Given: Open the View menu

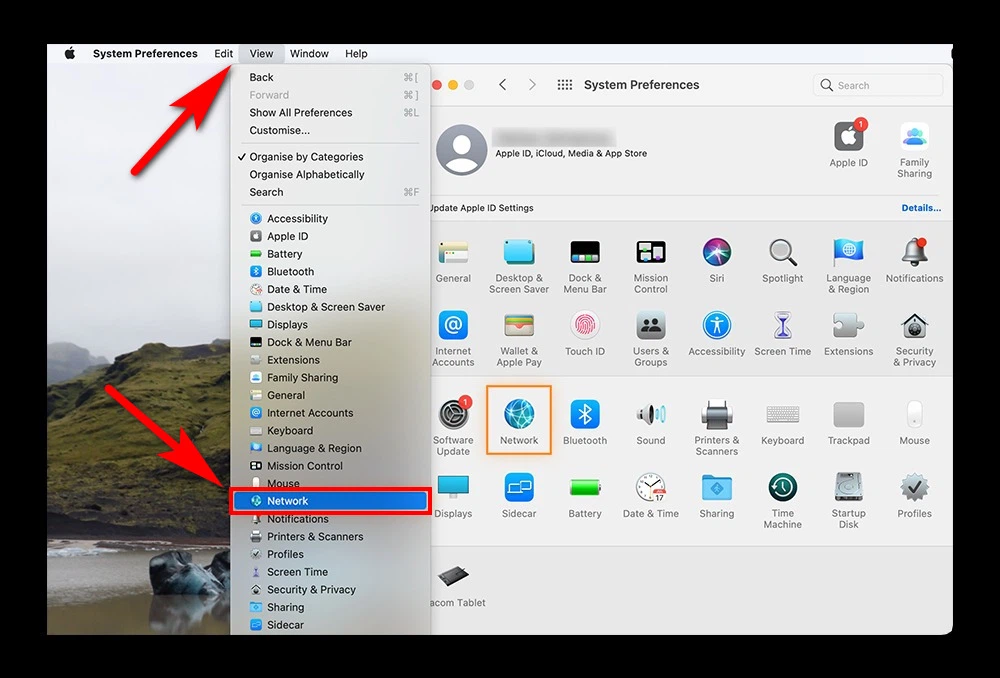Looking at the screenshot, I should [261, 54].
